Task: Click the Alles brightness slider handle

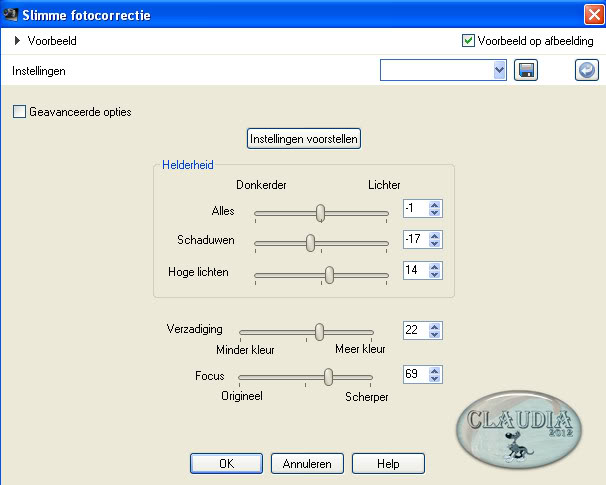Action: [320, 213]
